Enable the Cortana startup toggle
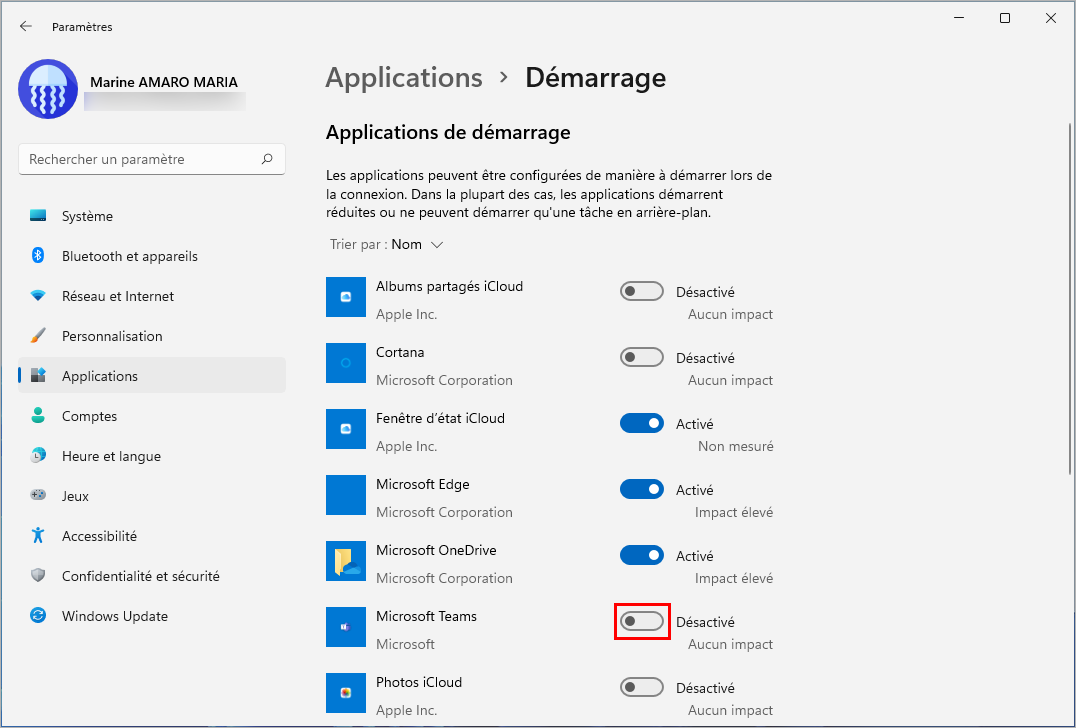The height and width of the screenshot is (728, 1076). tap(642, 357)
